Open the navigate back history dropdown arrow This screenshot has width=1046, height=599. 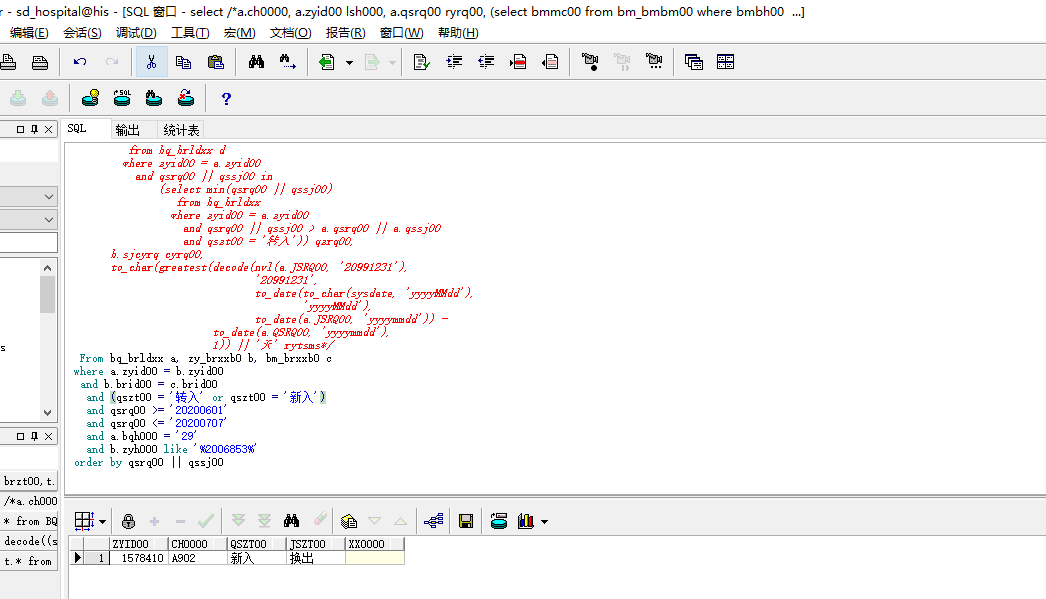(349, 63)
